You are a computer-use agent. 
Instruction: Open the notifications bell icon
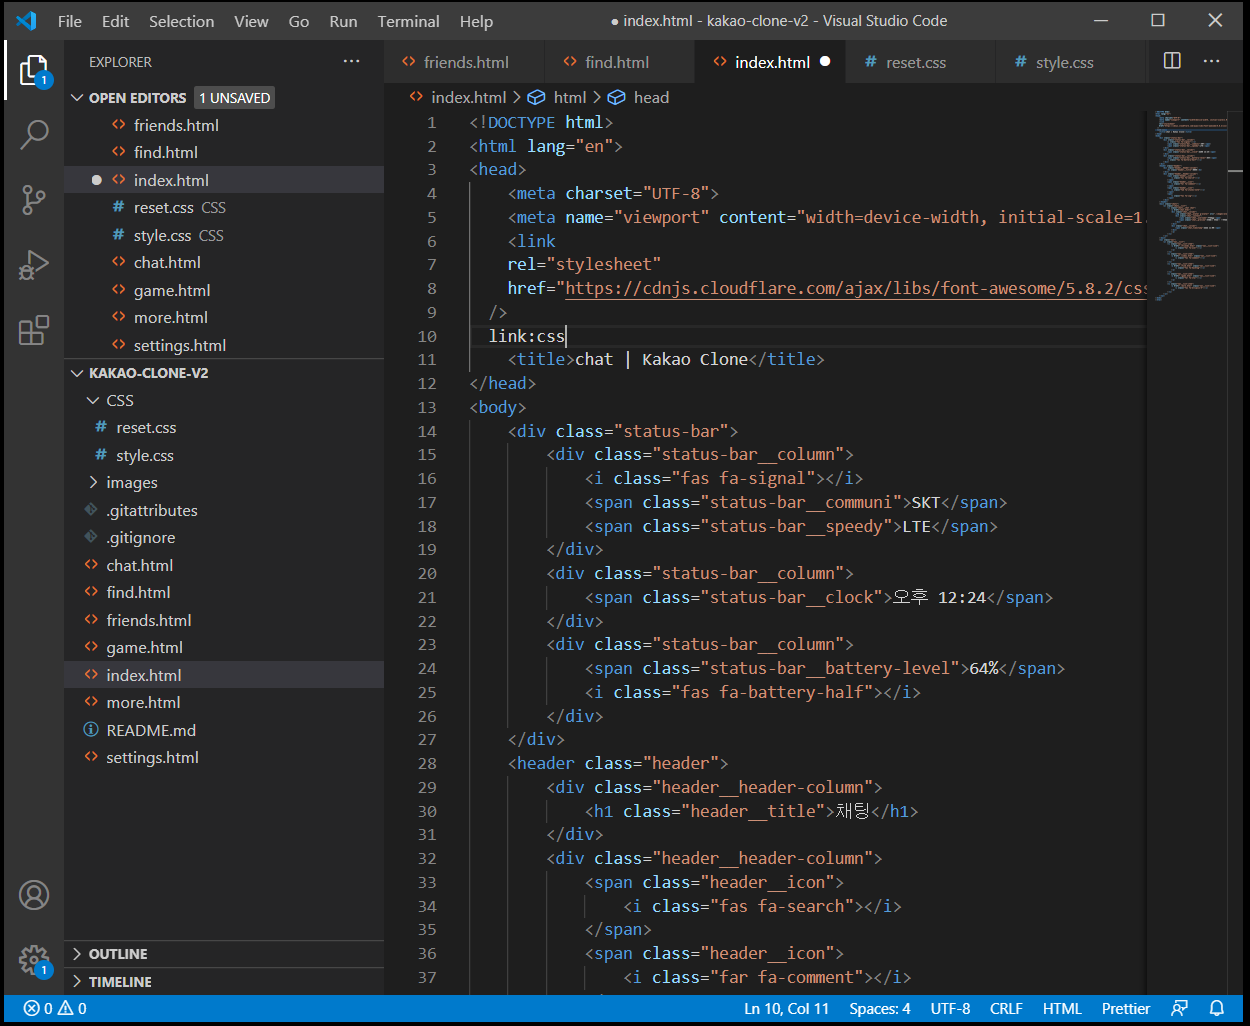(1217, 1008)
